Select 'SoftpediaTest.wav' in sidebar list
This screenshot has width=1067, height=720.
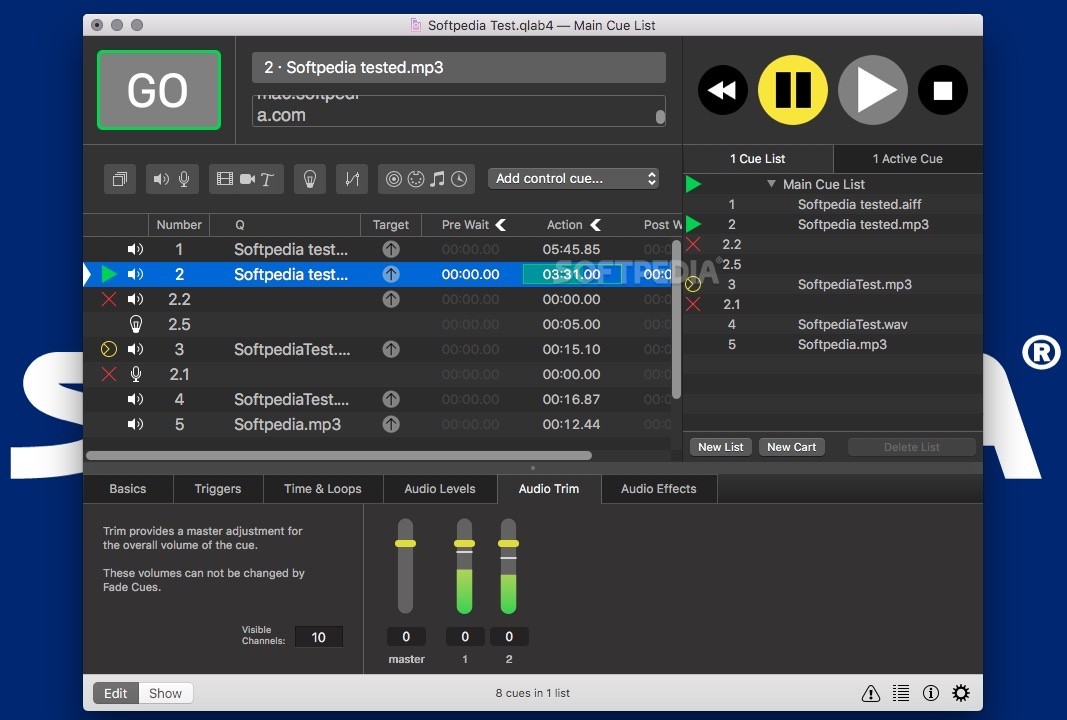point(852,325)
